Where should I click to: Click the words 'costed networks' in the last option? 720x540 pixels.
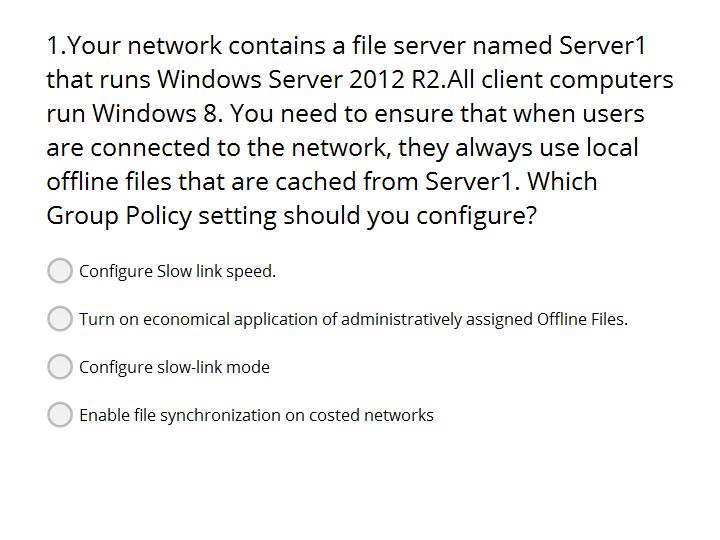tap(371, 416)
